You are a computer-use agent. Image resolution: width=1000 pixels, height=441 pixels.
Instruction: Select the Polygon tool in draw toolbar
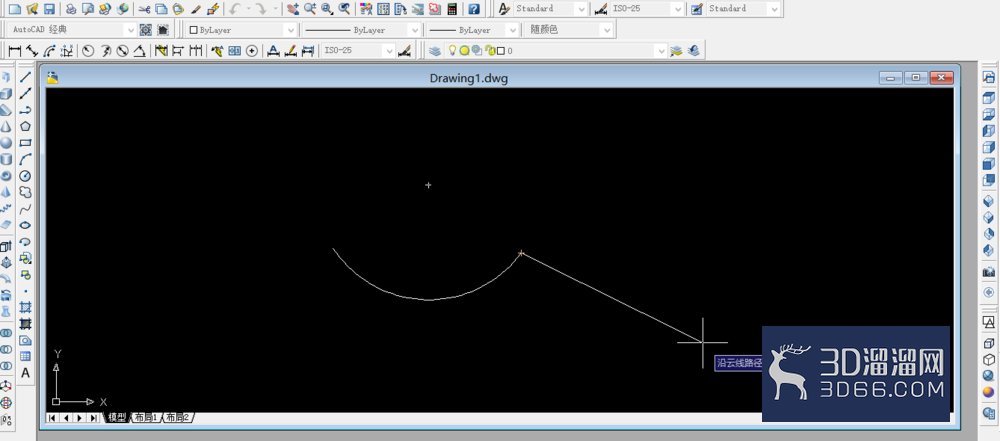(26, 126)
